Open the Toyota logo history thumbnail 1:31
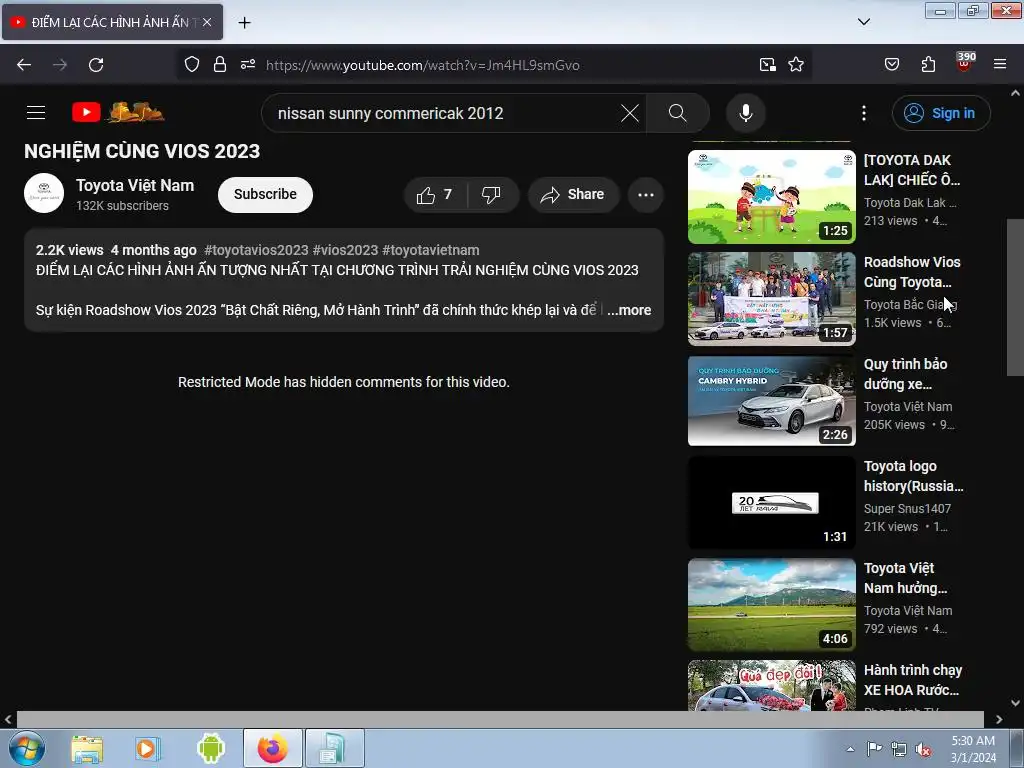 coord(771,502)
